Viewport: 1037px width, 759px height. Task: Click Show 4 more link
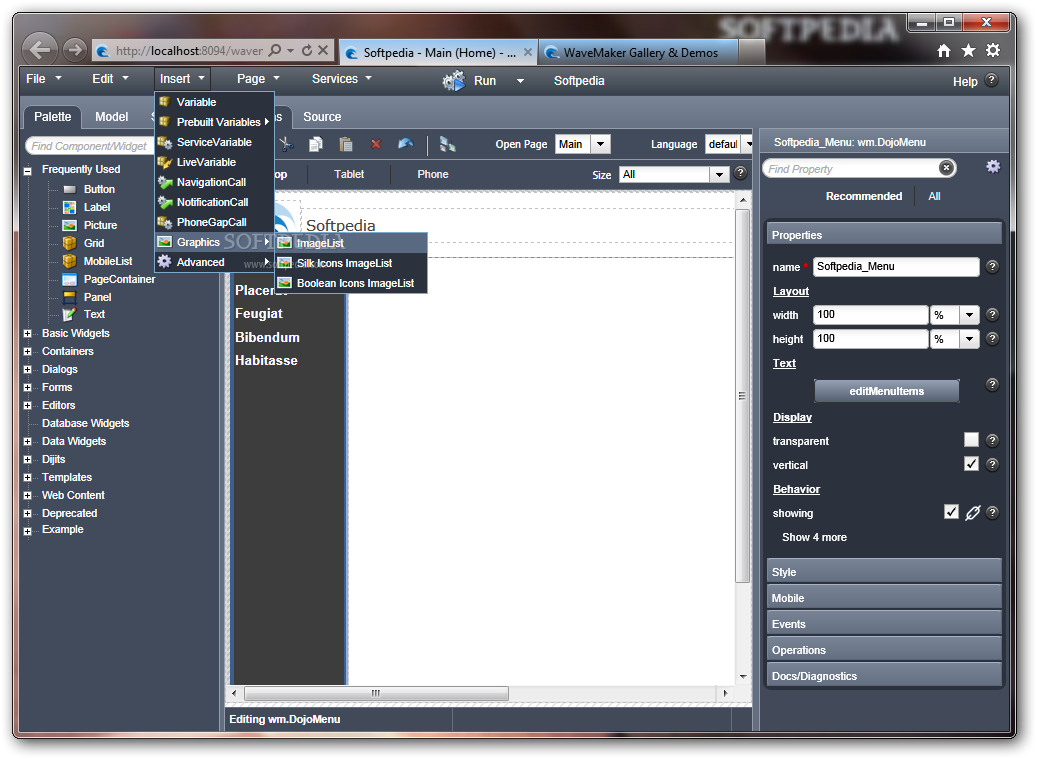click(x=814, y=537)
